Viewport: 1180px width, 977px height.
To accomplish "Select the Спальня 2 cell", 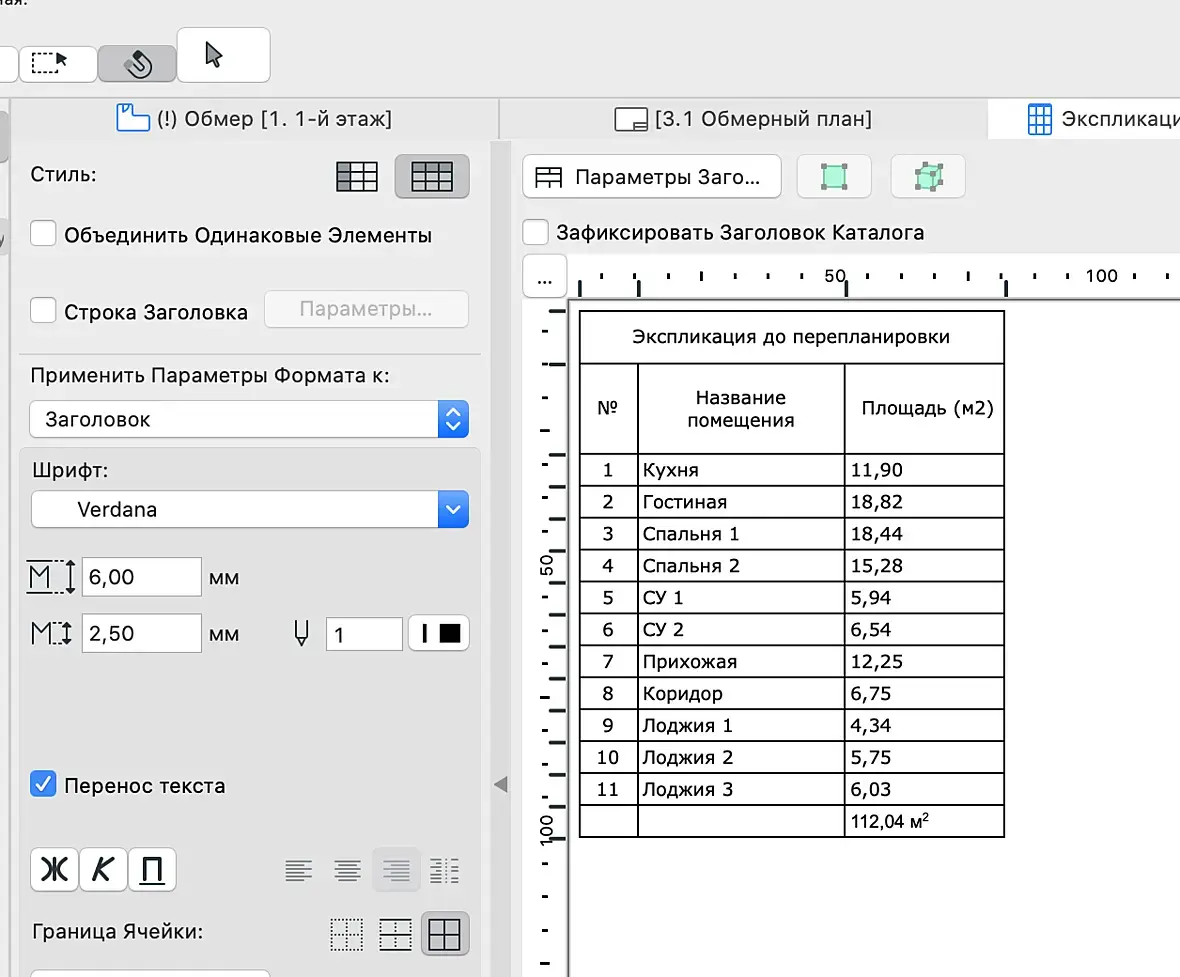I will [x=741, y=565].
